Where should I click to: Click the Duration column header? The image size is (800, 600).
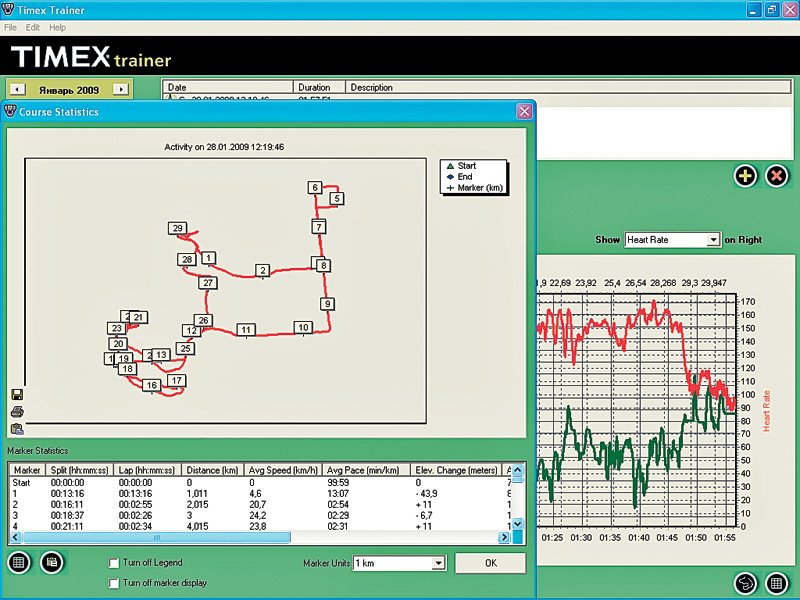[x=319, y=87]
